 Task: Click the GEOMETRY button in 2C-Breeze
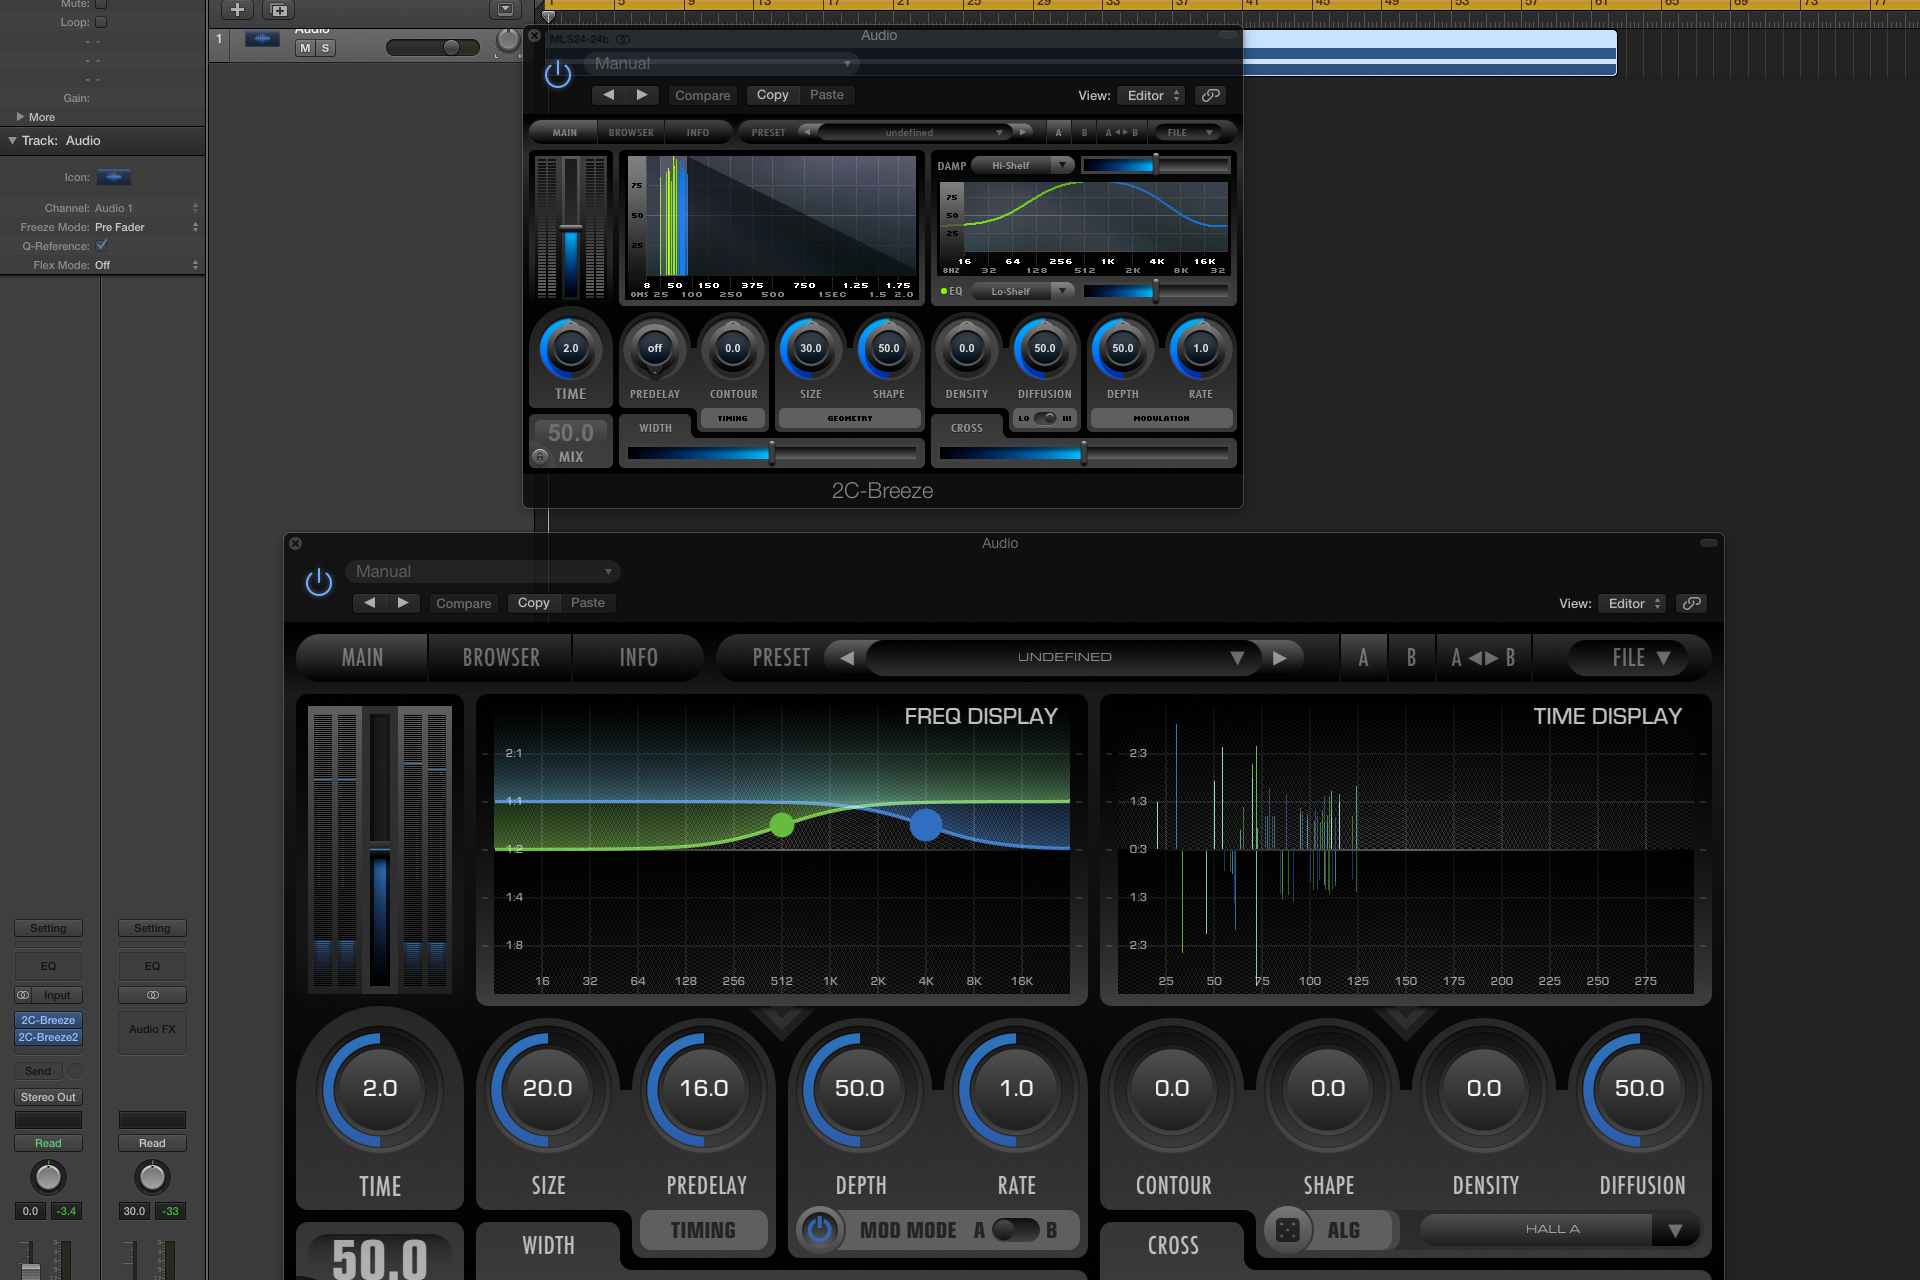[850, 418]
